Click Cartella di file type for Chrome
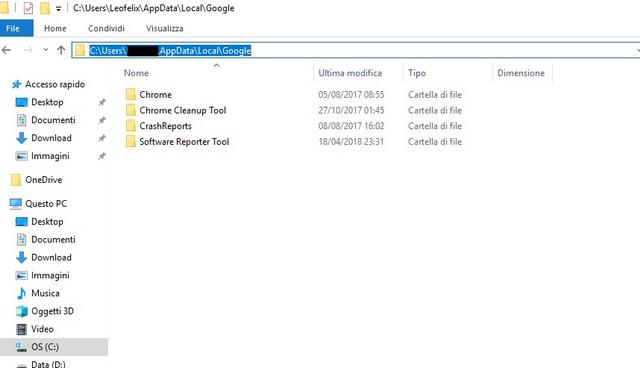This screenshot has width=640, height=368. click(x=435, y=95)
